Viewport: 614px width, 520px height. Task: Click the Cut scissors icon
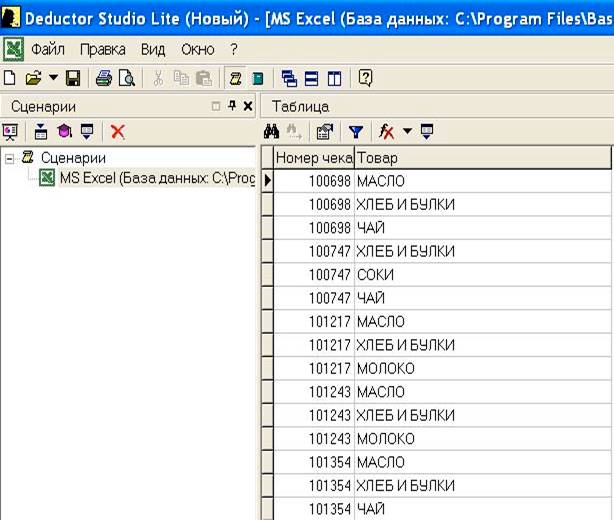(158, 78)
